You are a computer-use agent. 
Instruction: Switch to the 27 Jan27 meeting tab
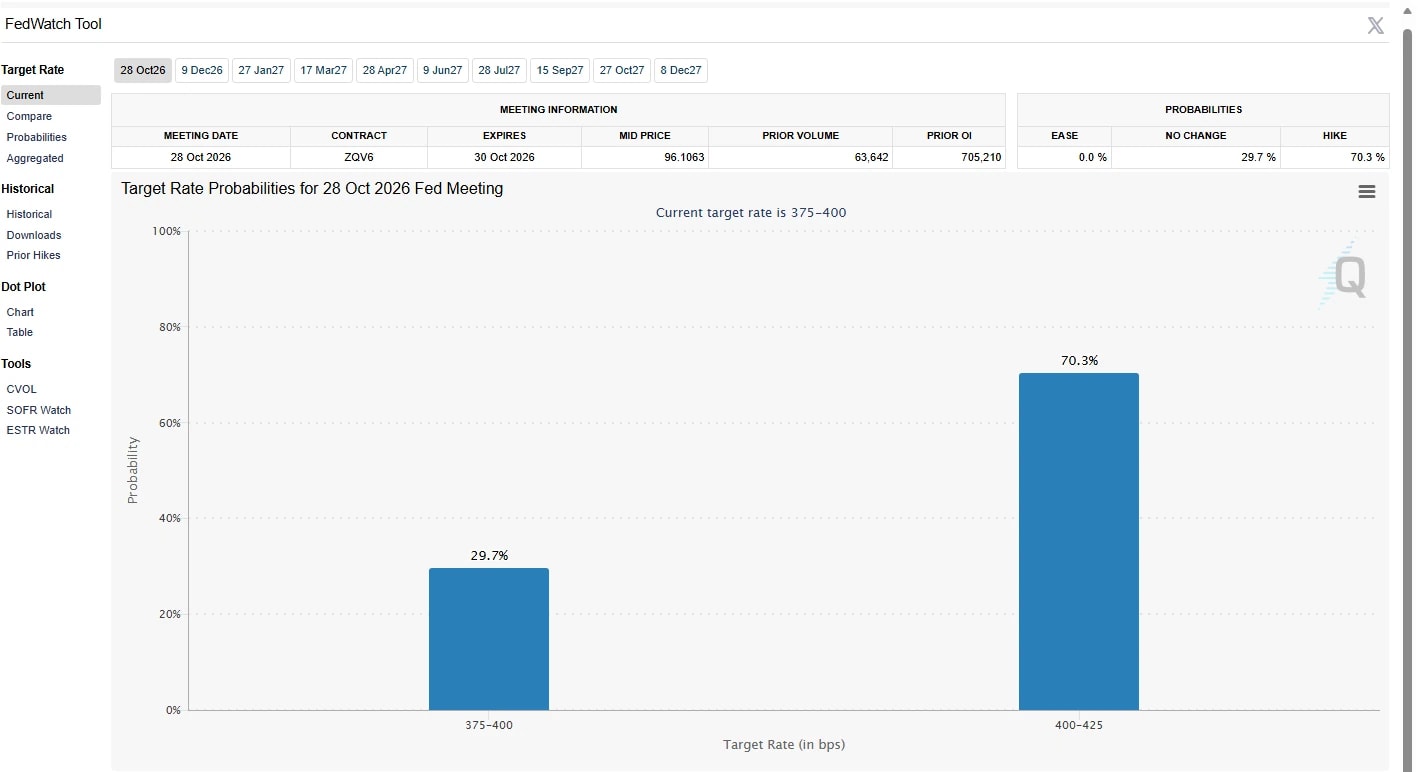coord(261,70)
